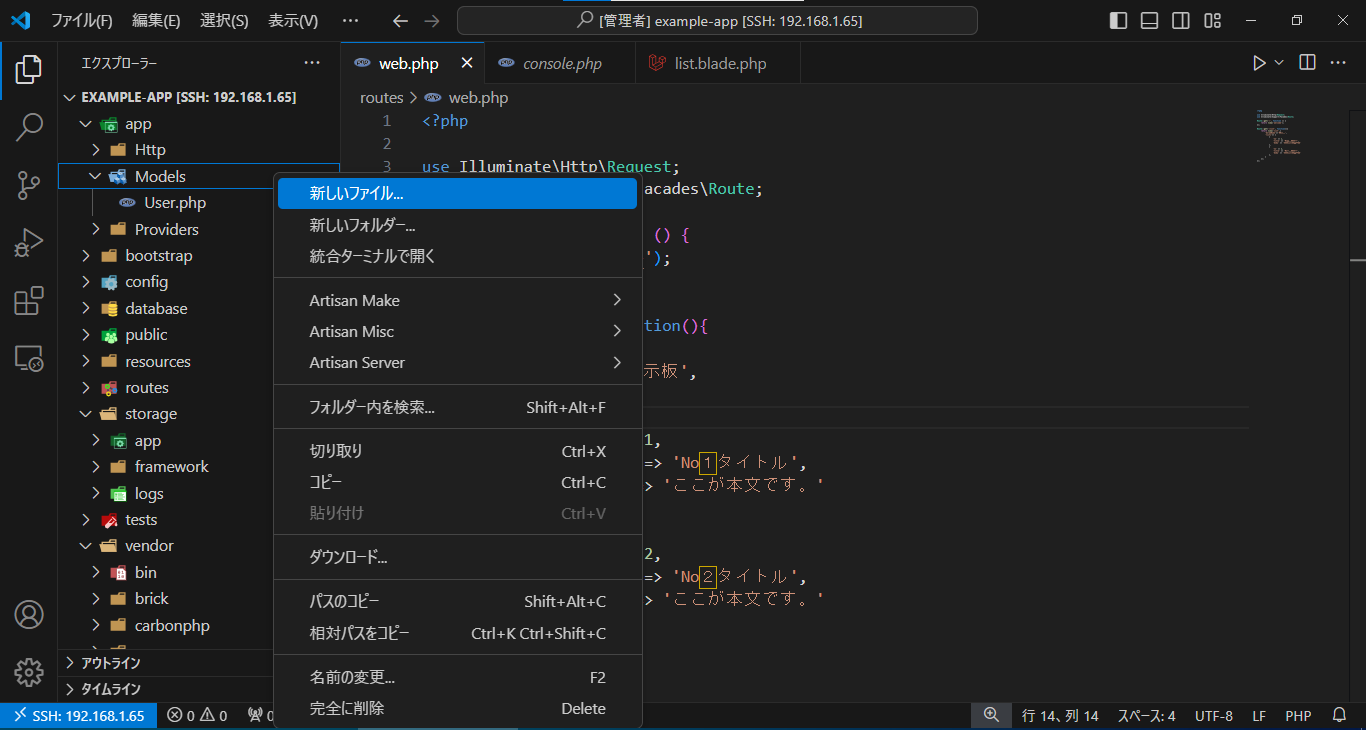
Task: Open the 表示(V) menu
Action: [x=293, y=21]
